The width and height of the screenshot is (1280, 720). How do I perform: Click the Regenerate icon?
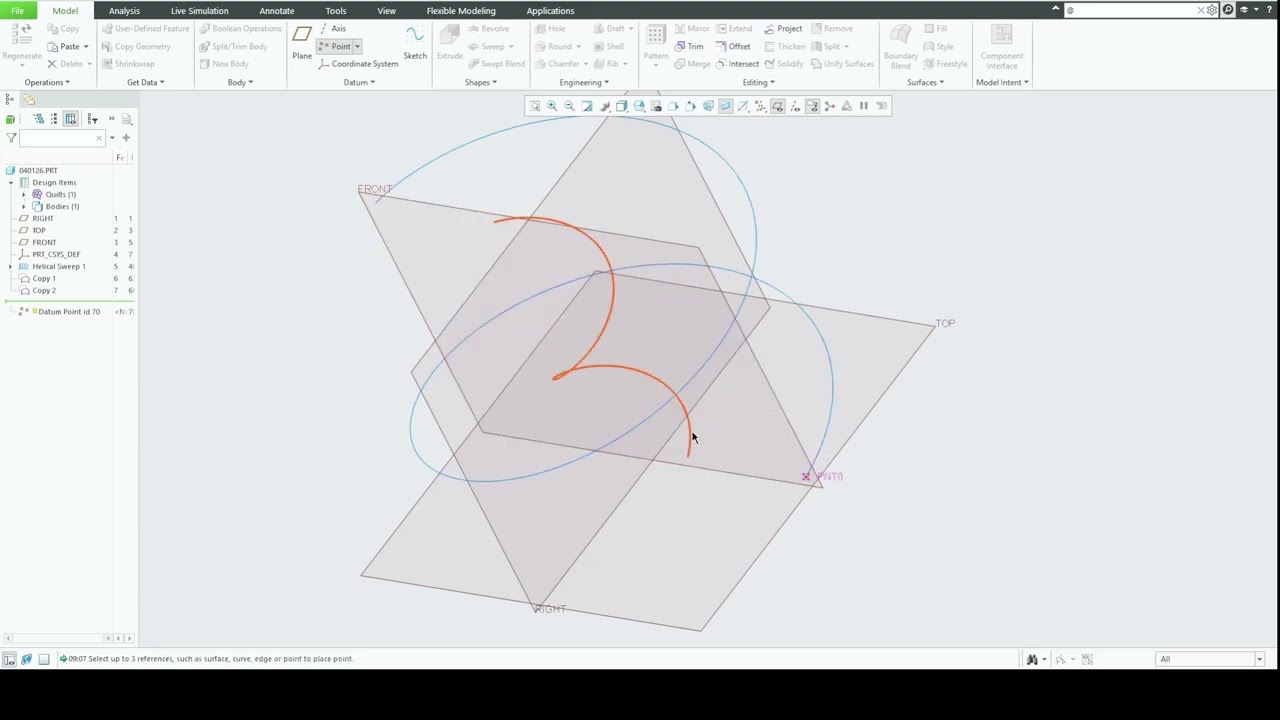click(x=21, y=42)
